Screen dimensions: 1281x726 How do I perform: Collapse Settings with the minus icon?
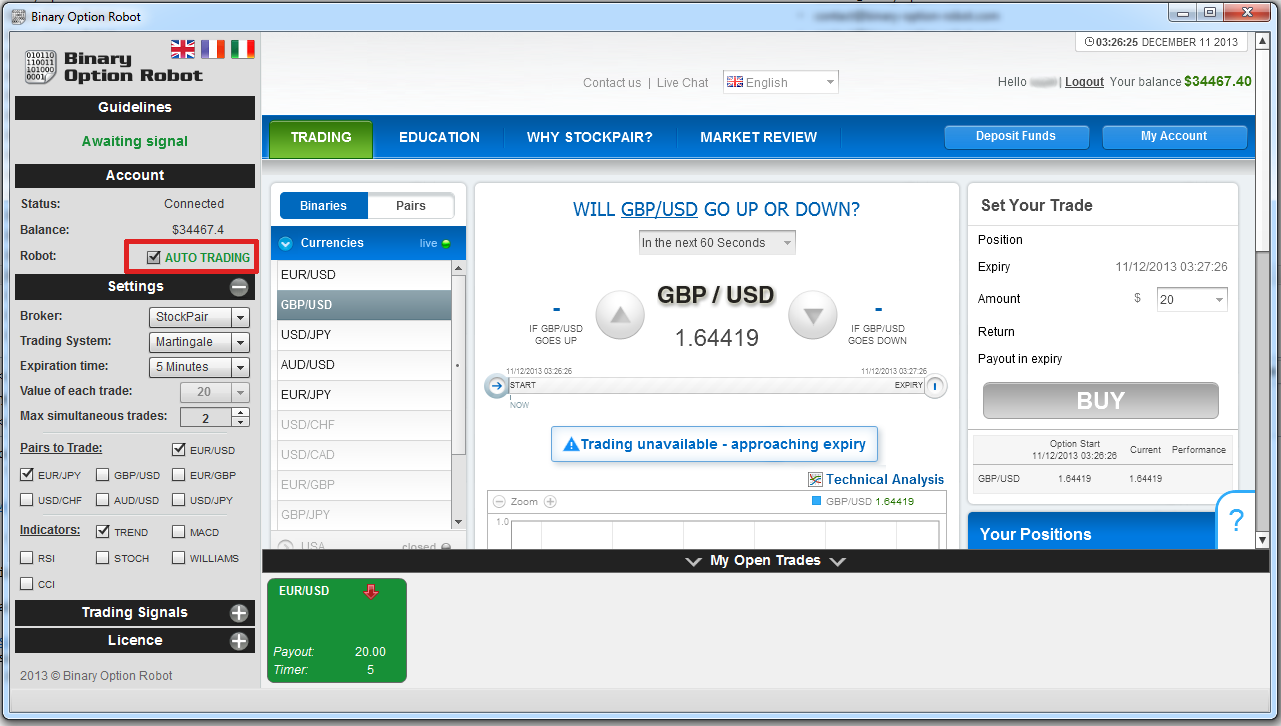coord(239,287)
